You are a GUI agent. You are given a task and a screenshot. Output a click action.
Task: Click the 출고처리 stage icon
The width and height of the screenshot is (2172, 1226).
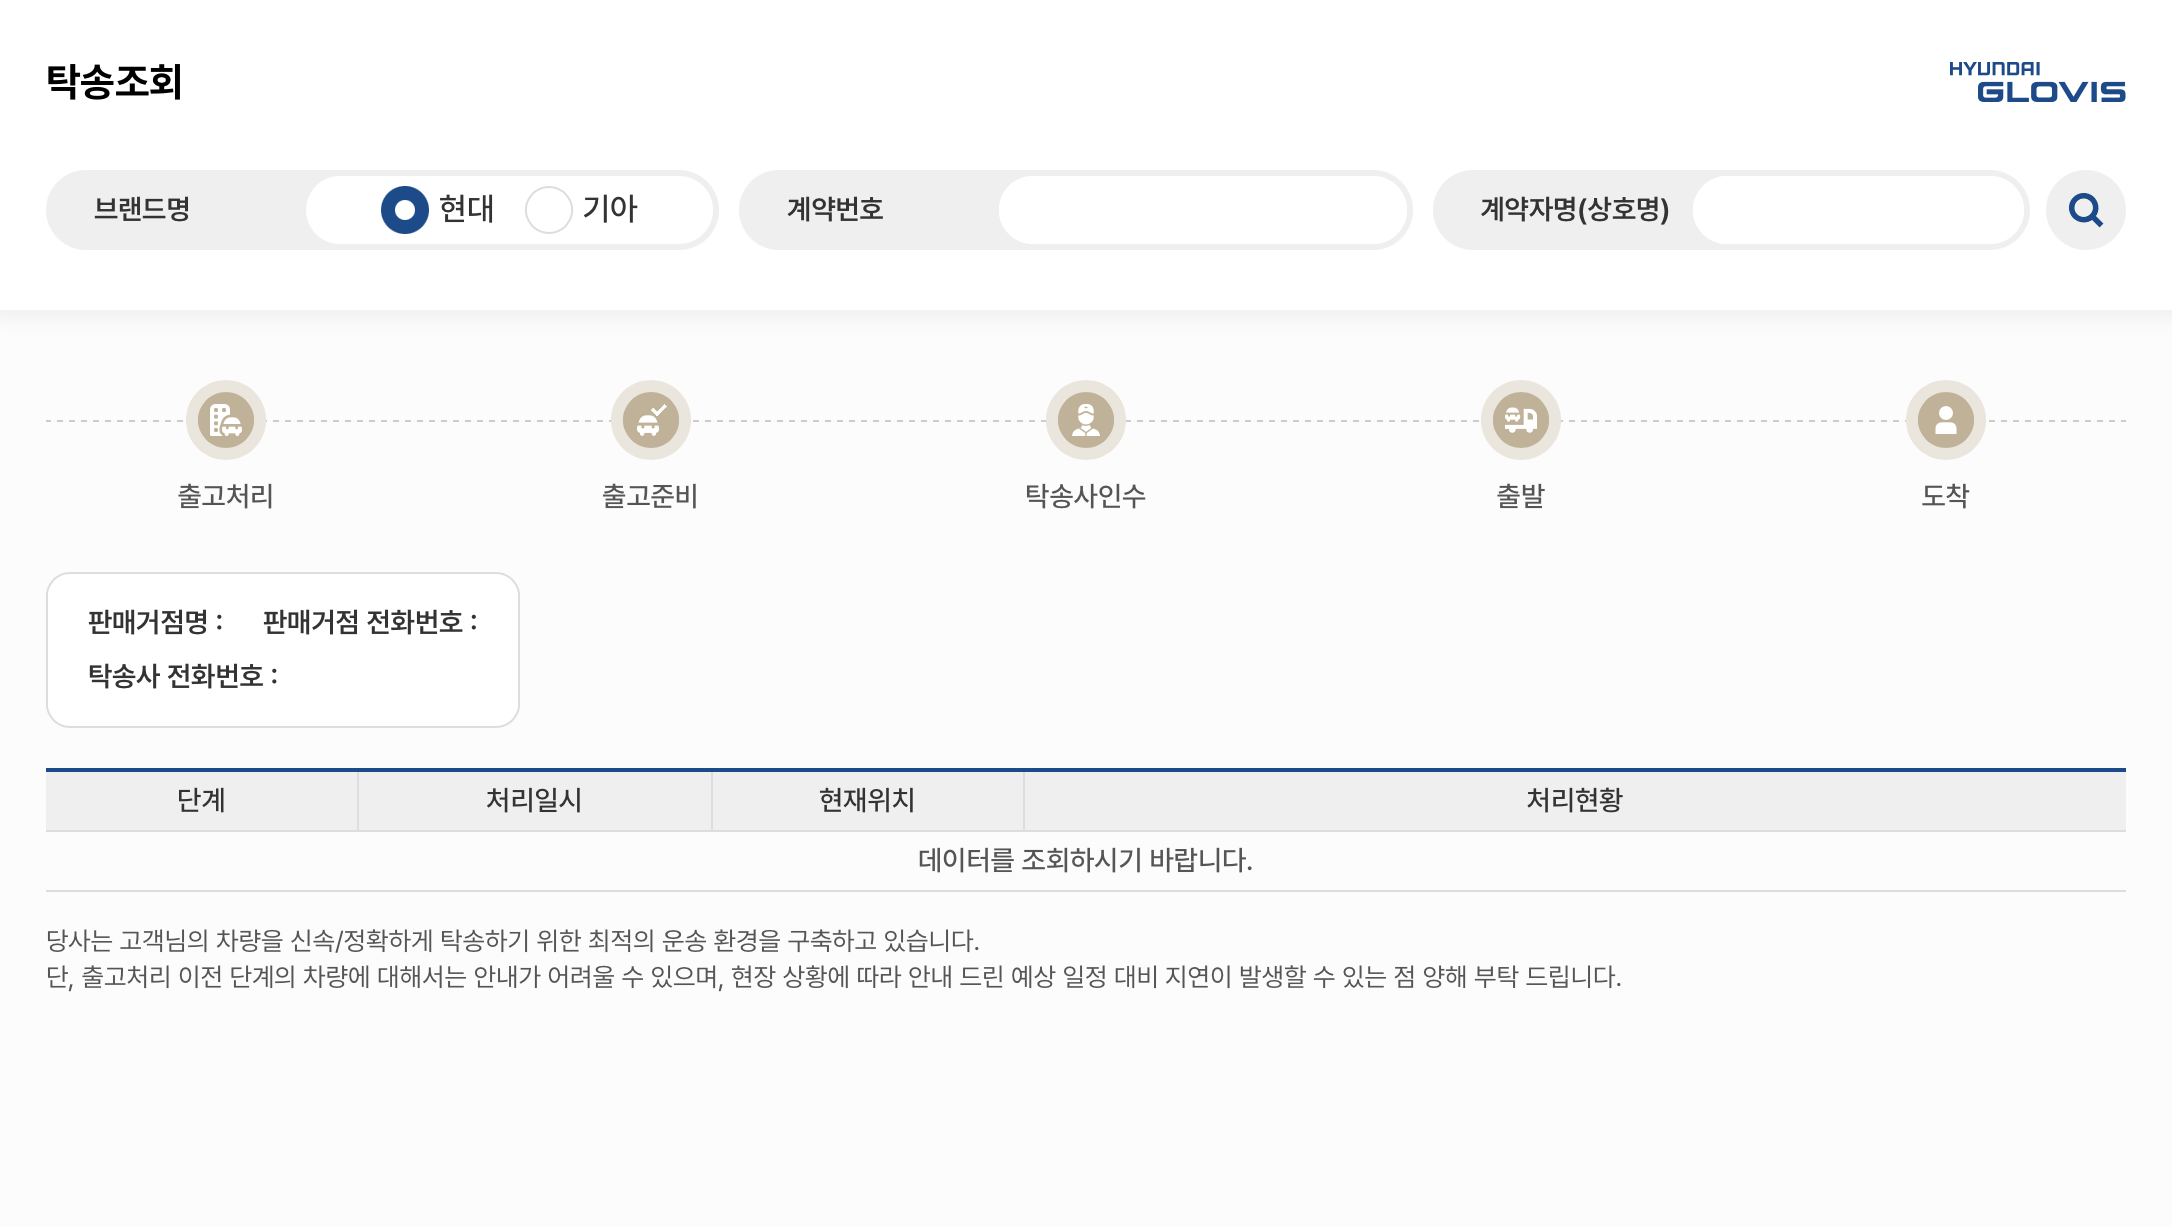226,420
